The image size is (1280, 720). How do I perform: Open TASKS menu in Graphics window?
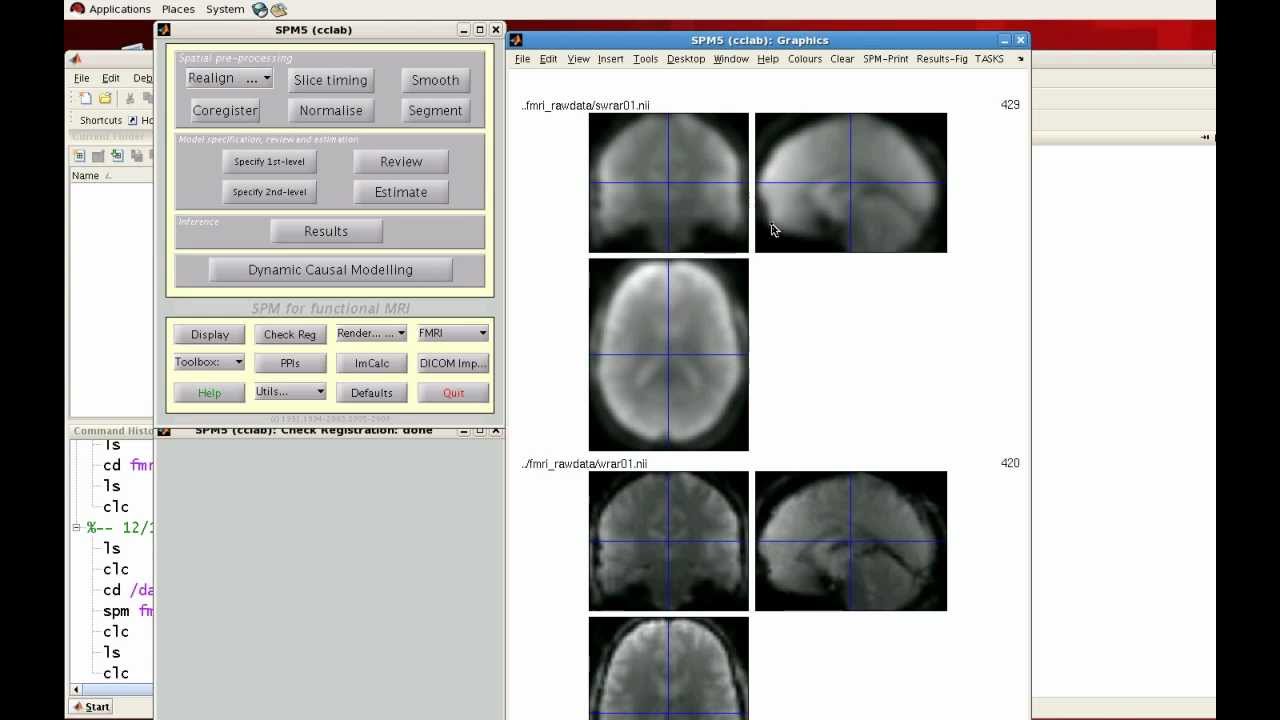[x=989, y=59]
